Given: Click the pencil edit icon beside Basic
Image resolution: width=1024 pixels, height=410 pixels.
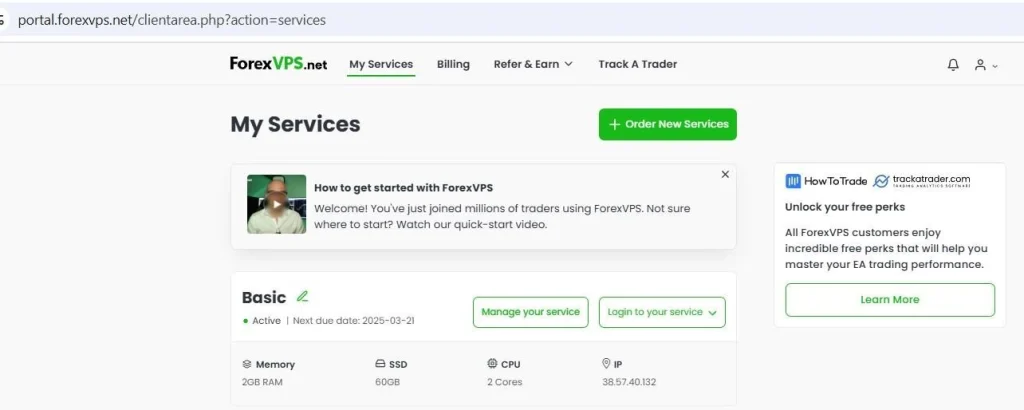Looking at the screenshot, I should (x=302, y=296).
